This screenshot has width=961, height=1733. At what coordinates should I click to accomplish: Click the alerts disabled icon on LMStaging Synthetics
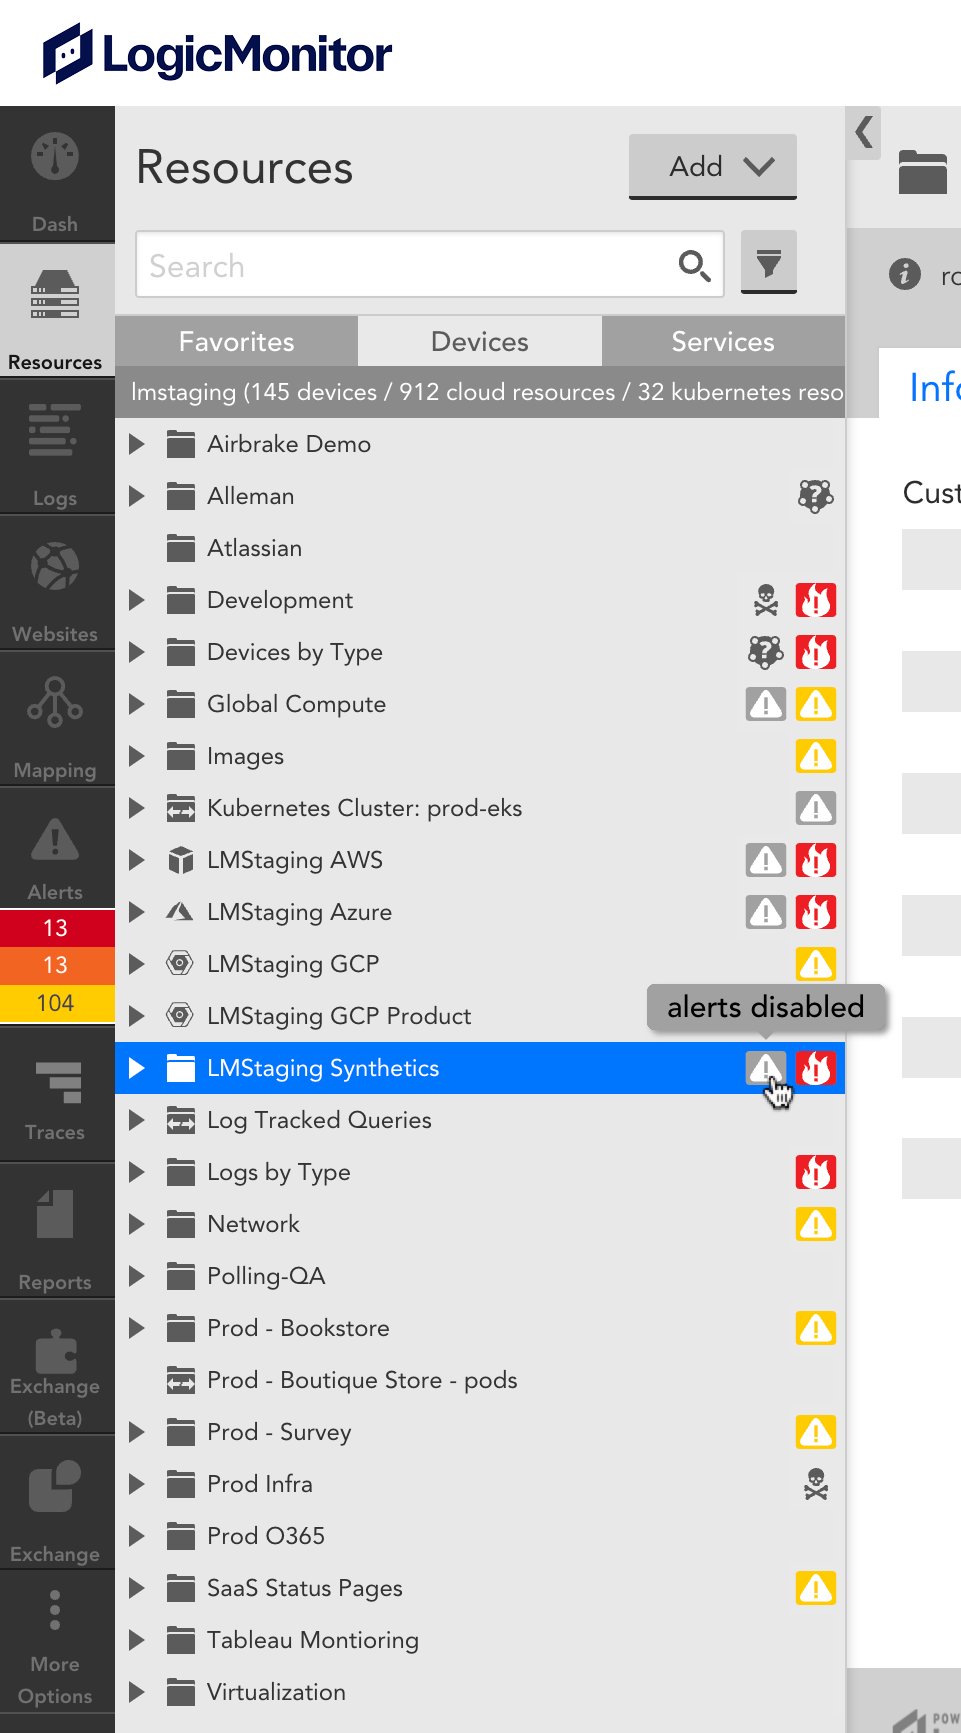(765, 1068)
